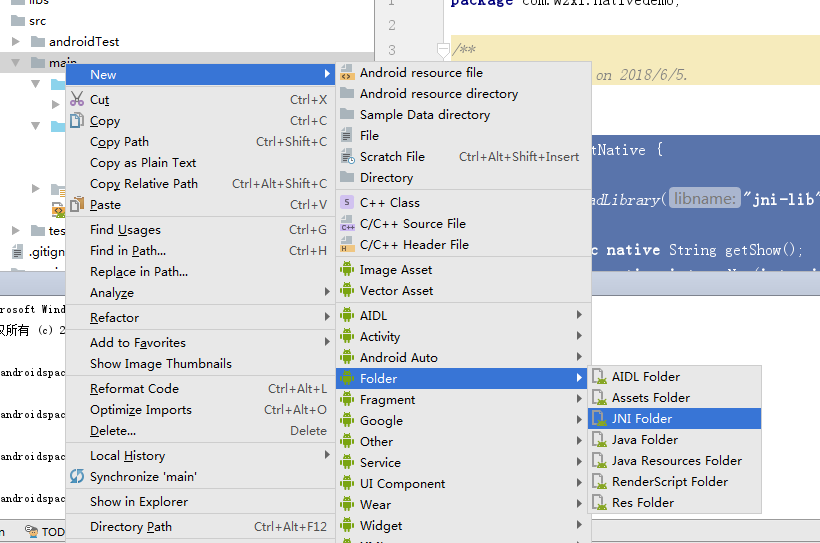Choose Show in Explorer
This screenshot has width=820, height=543.
coord(200,502)
